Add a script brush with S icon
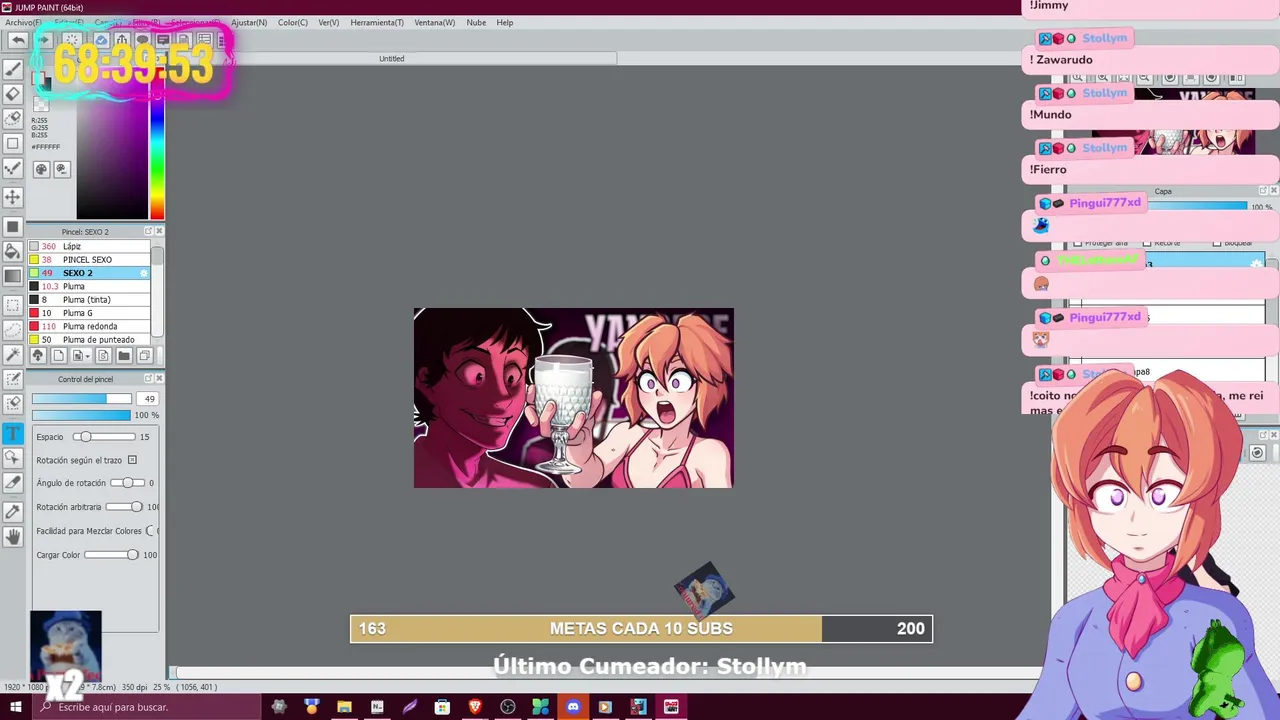The width and height of the screenshot is (1280, 720). click(103, 355)
